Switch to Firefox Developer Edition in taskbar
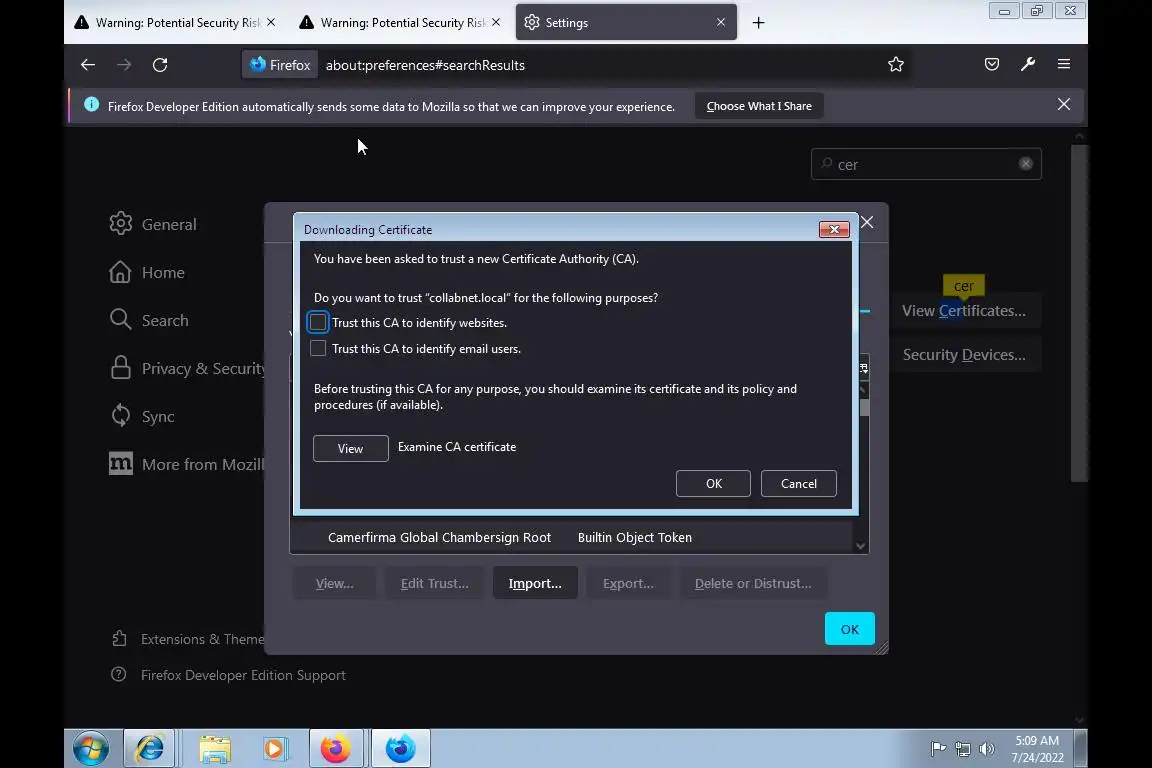The height and width of the screenshot is (768, 1152). point(400,749)
